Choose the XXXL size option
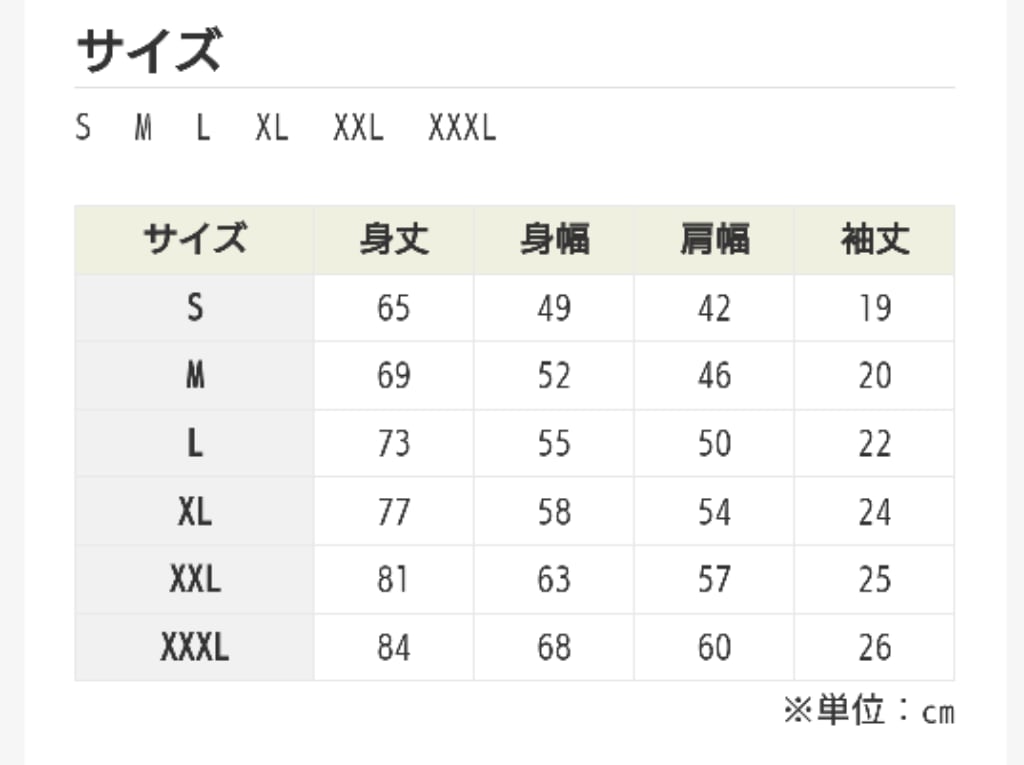Viewport: 1024px width, 765px height. click(462, 127)
